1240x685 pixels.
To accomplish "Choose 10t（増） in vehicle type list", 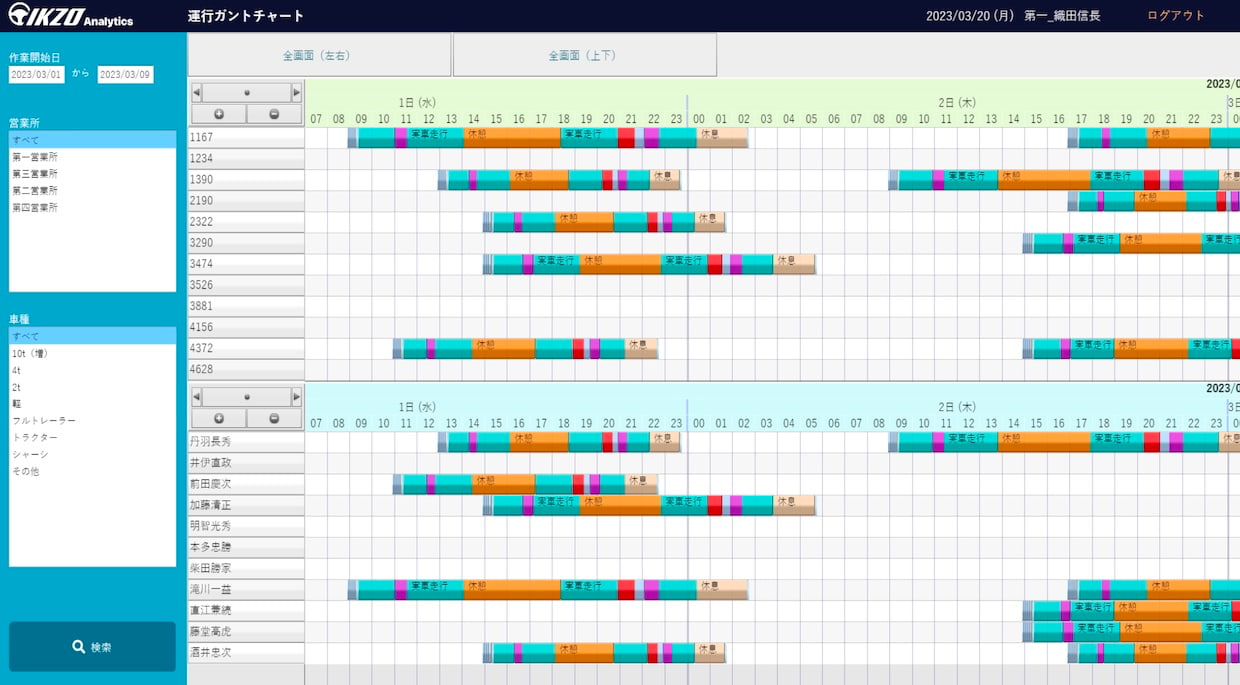I will click(30, 353).
